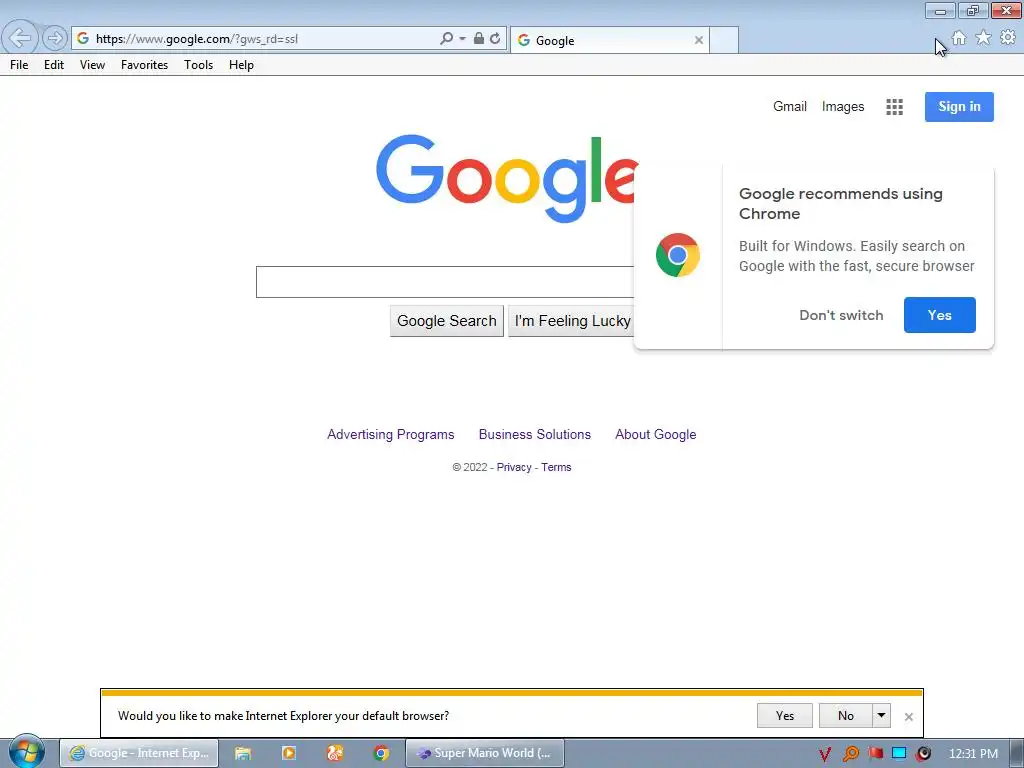The image size is (1024, 768).
Task: Go forward using the browser forward arrow
Action: (x=55, y=39)
